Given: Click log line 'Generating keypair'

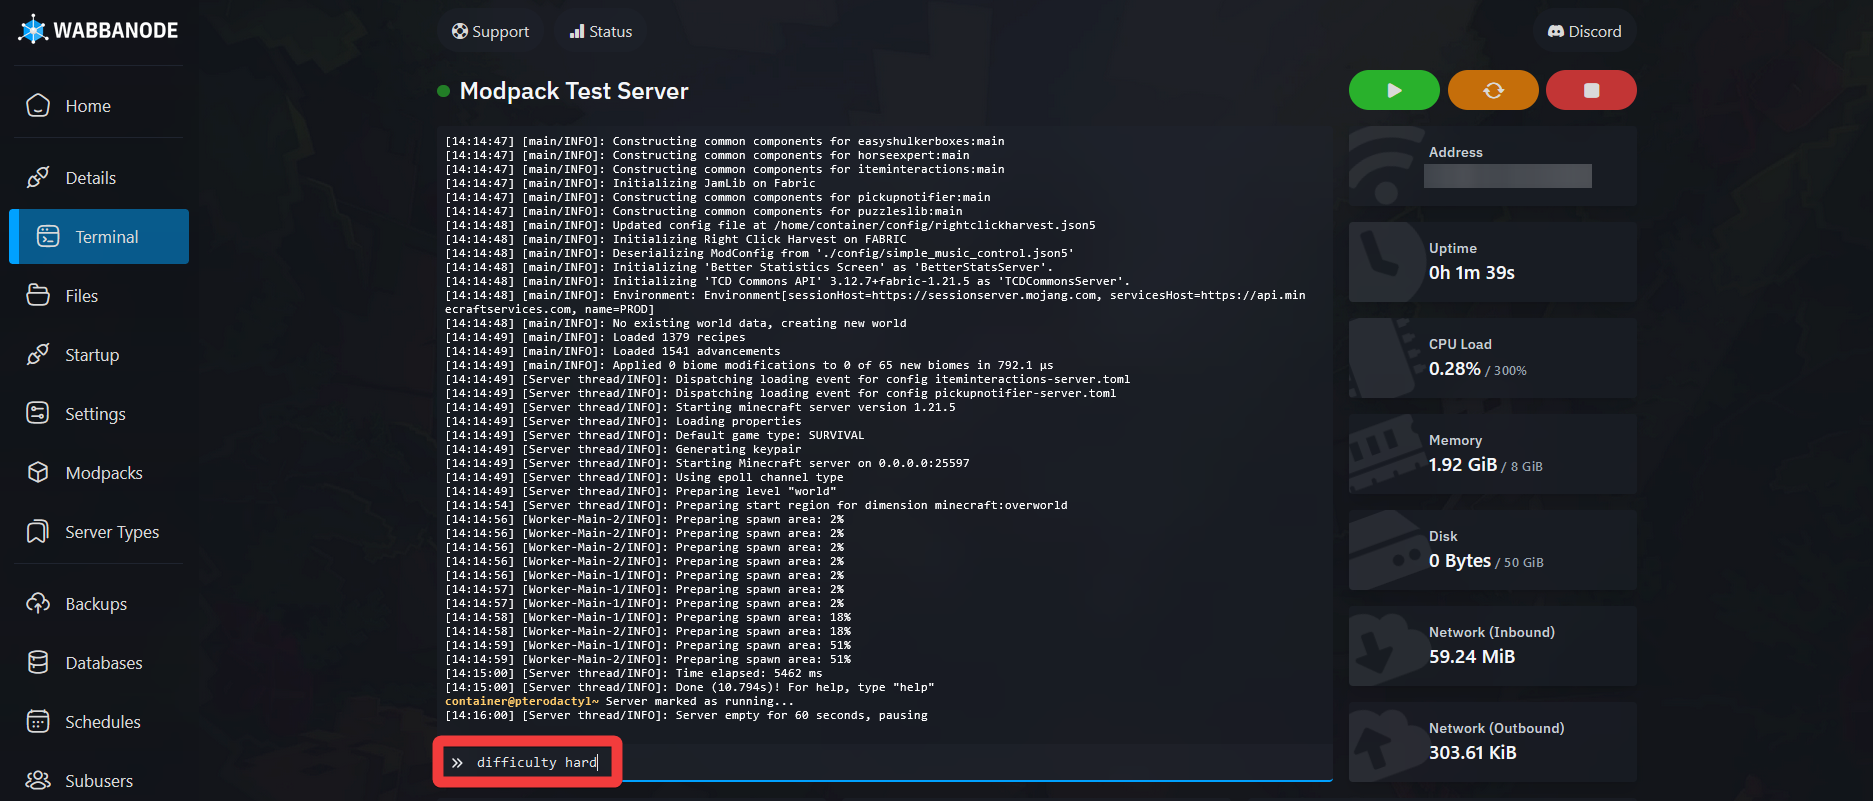Looking at the screenshot, I should coord(623,449).
